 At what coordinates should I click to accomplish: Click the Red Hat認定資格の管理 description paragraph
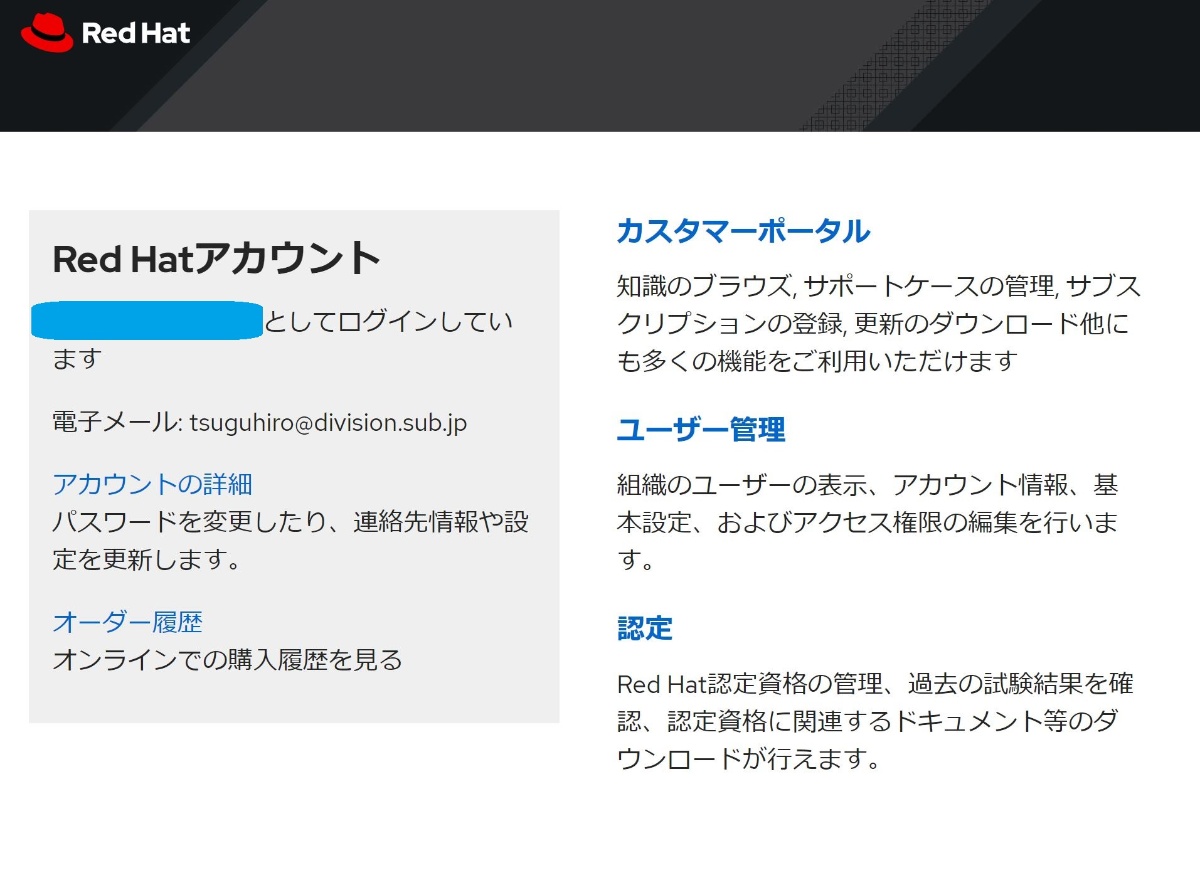pyautogui.click(x=875, y=722)
